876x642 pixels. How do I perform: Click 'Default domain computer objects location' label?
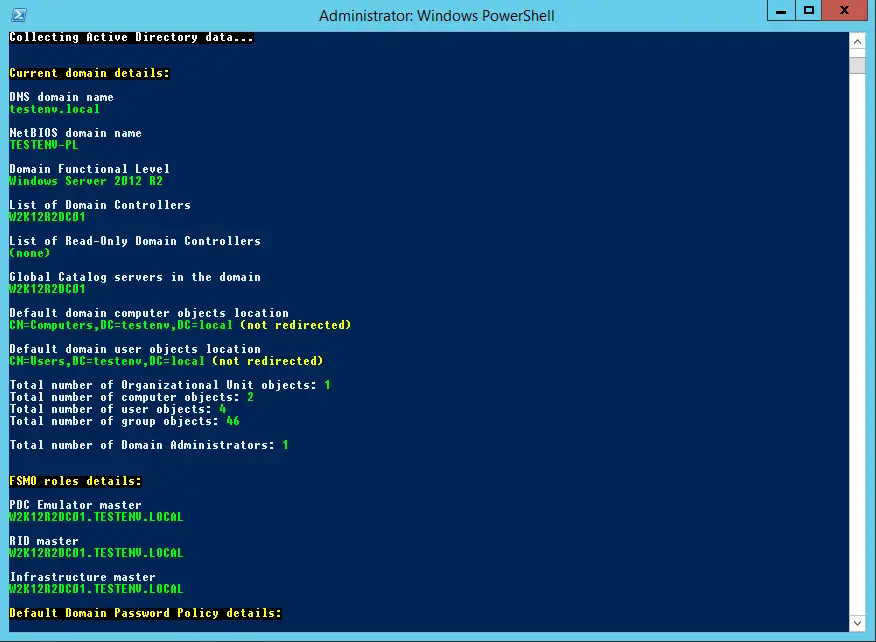(x=149, y=313)
